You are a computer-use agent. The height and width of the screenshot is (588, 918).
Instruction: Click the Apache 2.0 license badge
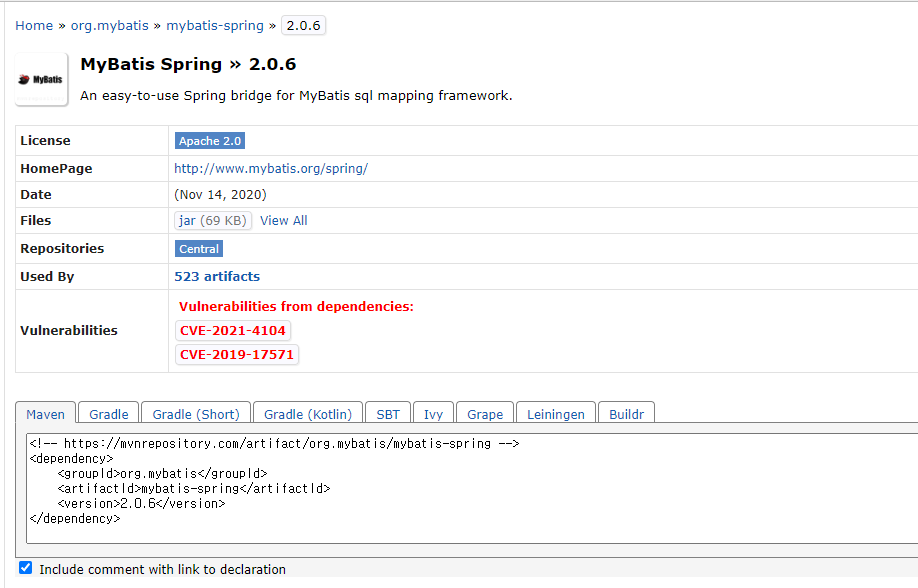pos(210,141)
